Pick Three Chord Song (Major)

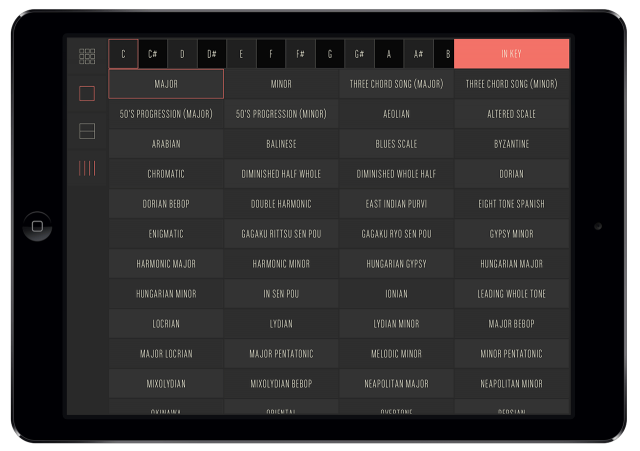tap(396, 84)
